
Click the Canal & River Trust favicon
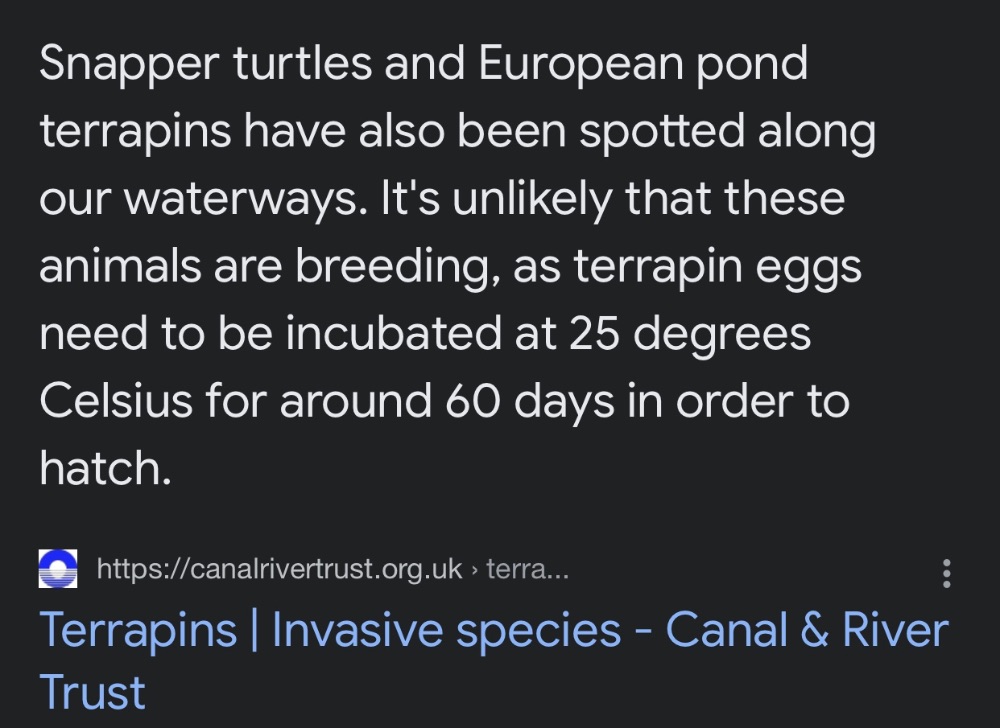[x=58, y=569]
